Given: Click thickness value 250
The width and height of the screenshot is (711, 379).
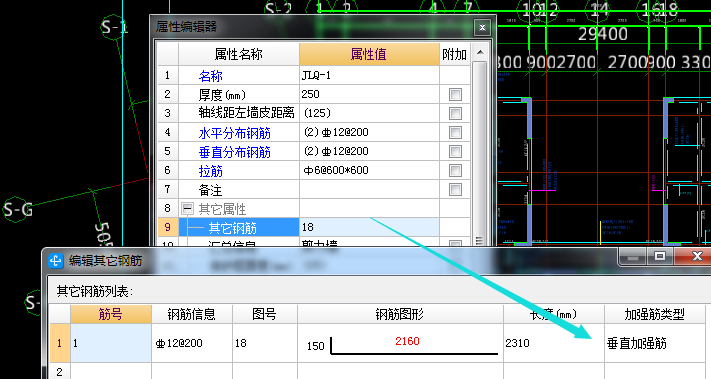Looking at the screenshot, I should 369,94.
